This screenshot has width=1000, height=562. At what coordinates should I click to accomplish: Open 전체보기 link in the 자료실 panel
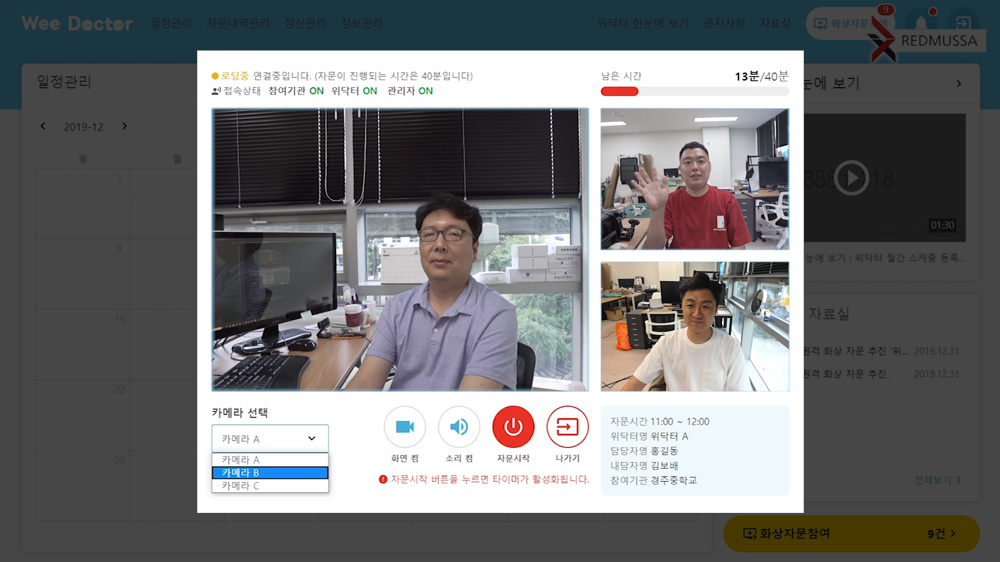938,480
